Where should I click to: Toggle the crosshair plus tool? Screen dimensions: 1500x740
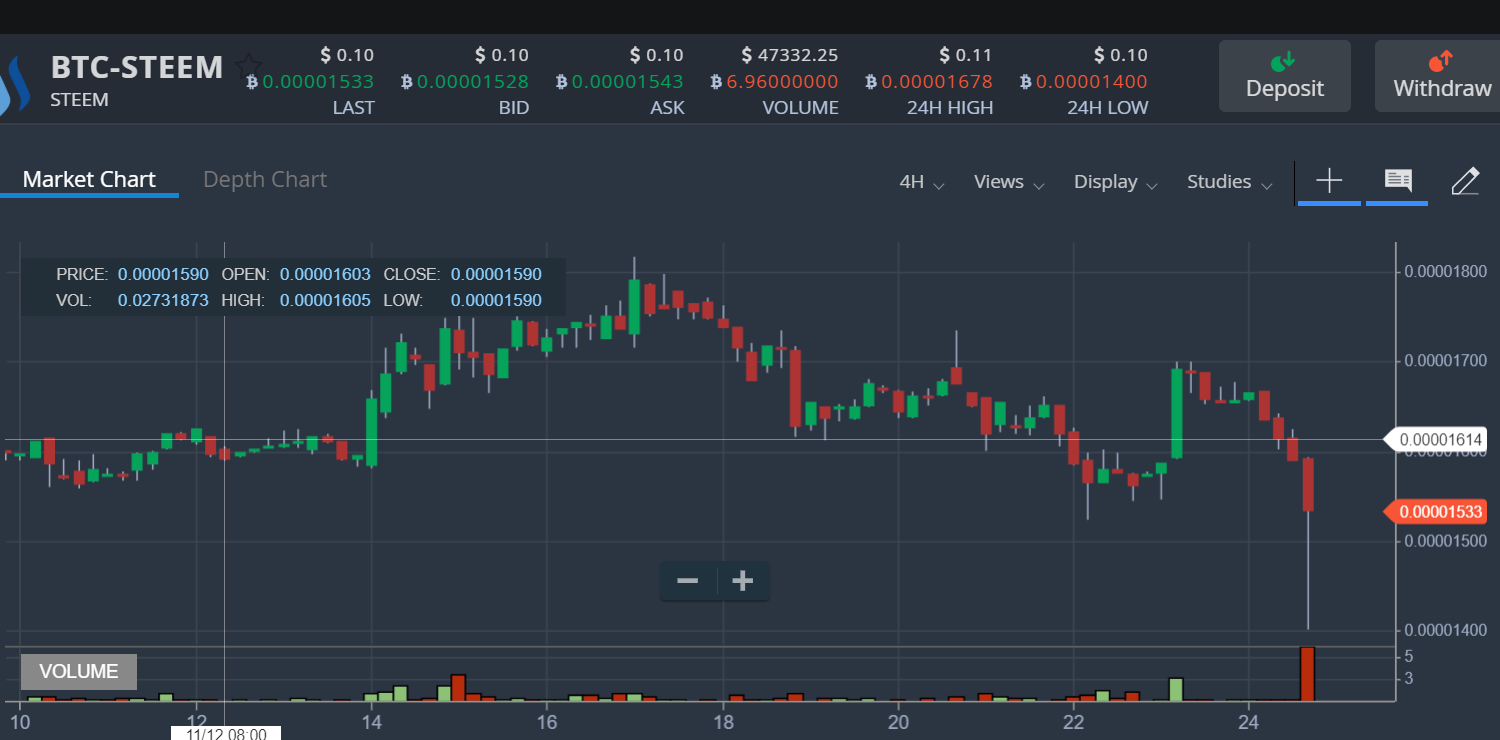[1329, 181]
